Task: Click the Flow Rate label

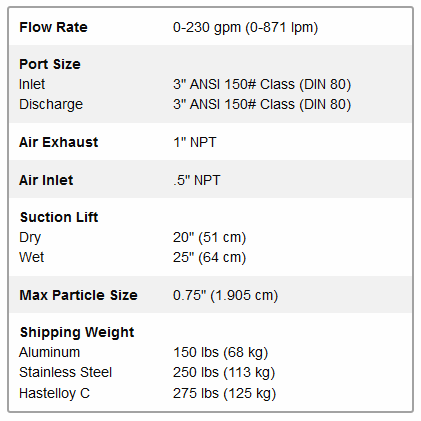Action: tap(53, 27)
